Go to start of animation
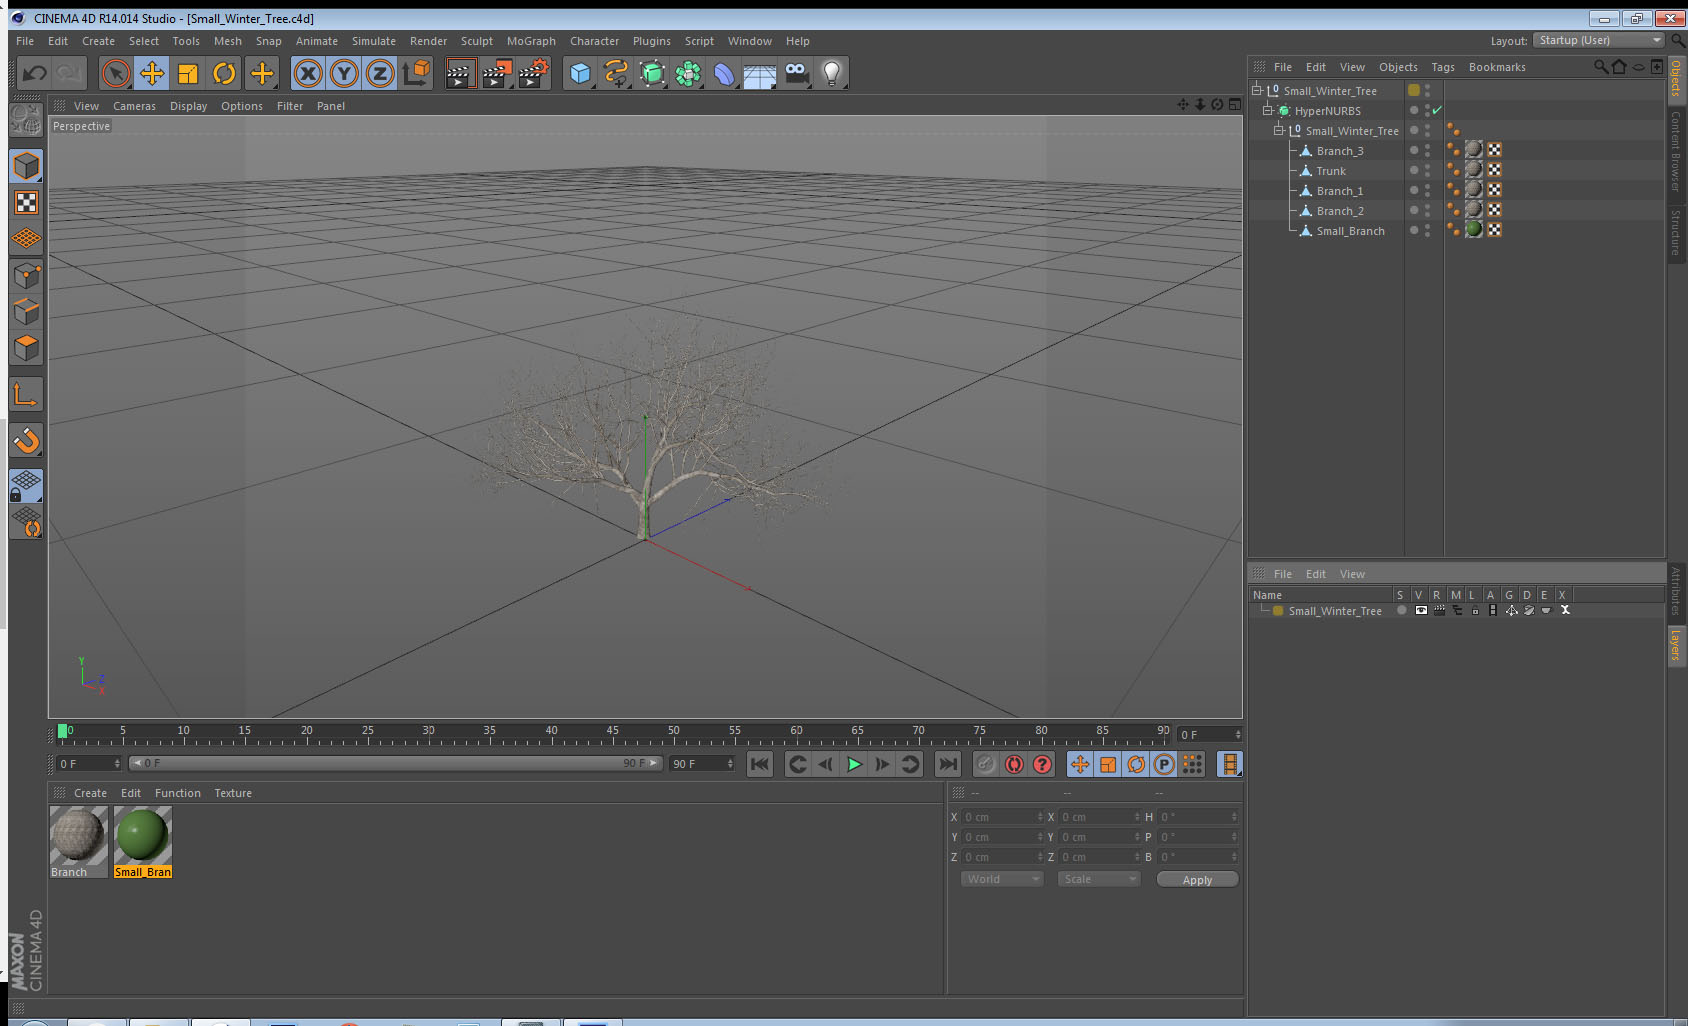The image size is (1688, 1026). click(x=760, y=764)
